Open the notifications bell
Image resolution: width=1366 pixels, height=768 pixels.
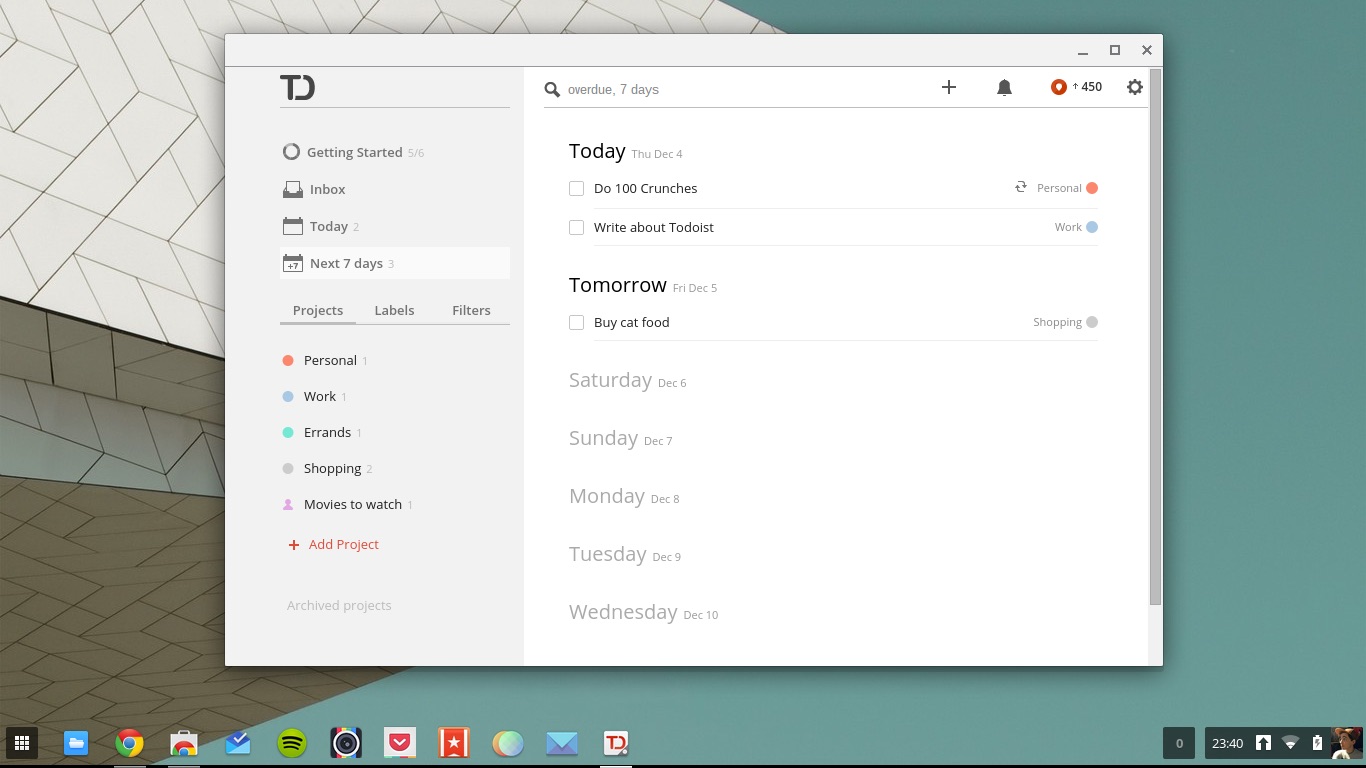pos(1004,88)
